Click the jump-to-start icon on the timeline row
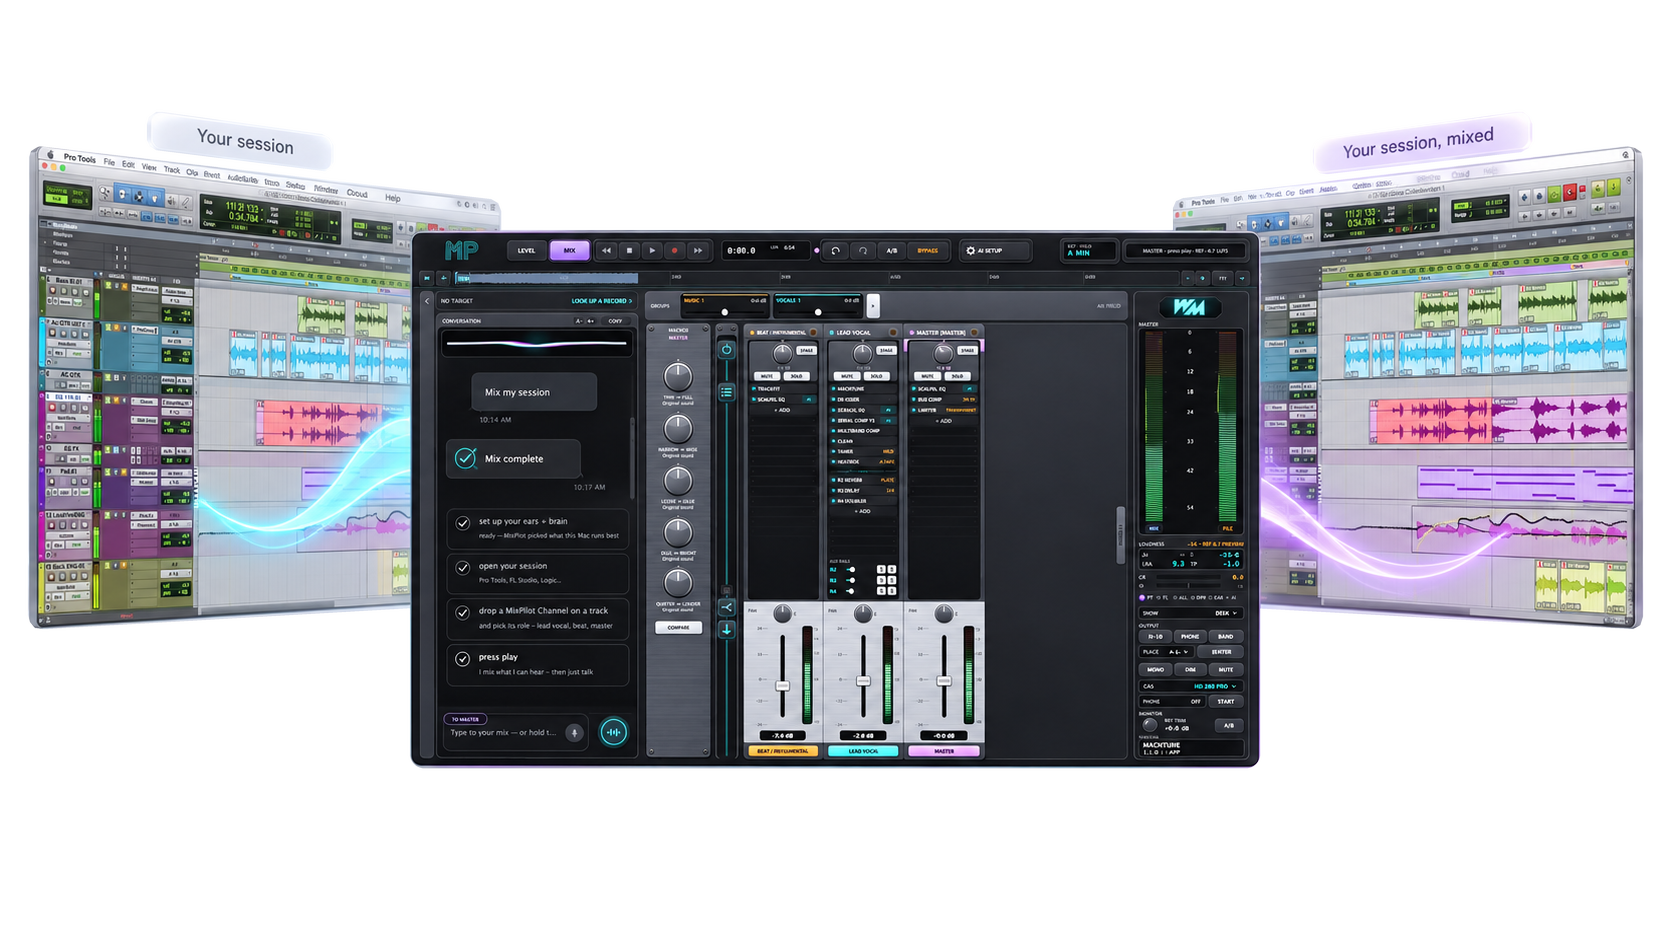1672x941 pixels. 427,278
